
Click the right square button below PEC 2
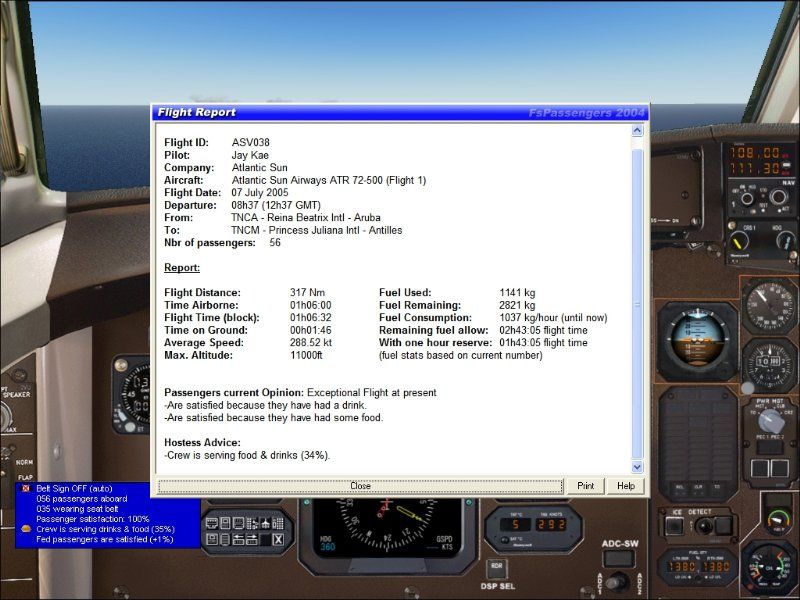[x=780, y=468]
